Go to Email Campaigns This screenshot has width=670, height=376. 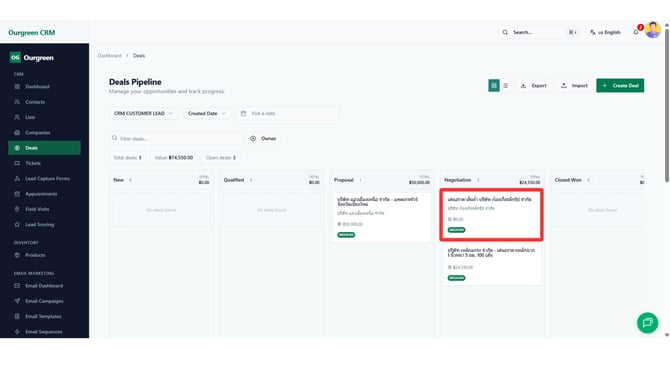pyautogui.click(x=44, y=301)
